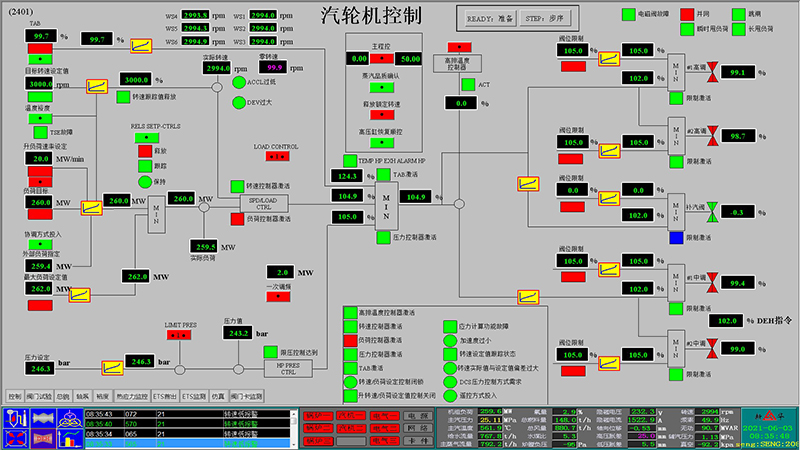Click the 电气一 red alarm button
This screenshot has height=450, width=800.
coord(383,413)
